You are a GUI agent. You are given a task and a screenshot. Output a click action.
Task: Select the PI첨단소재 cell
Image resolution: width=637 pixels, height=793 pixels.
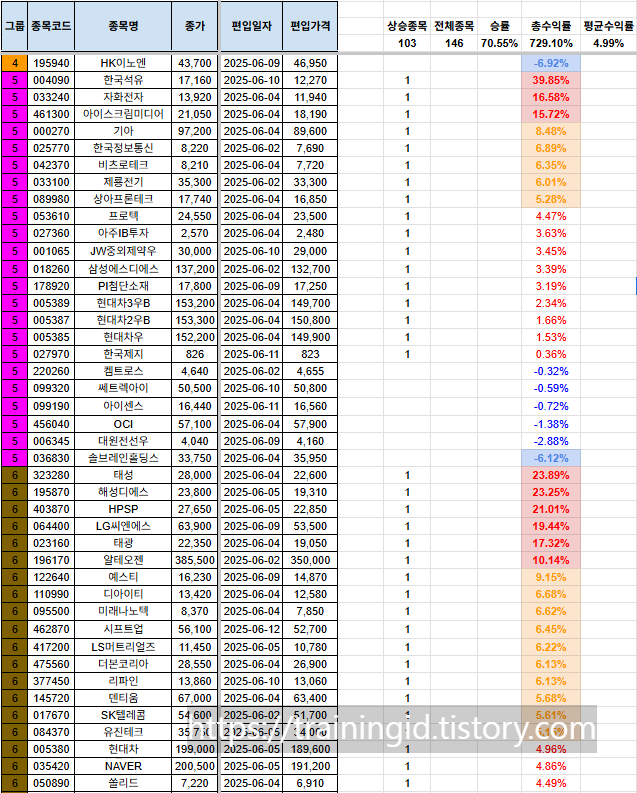[123, 286]
